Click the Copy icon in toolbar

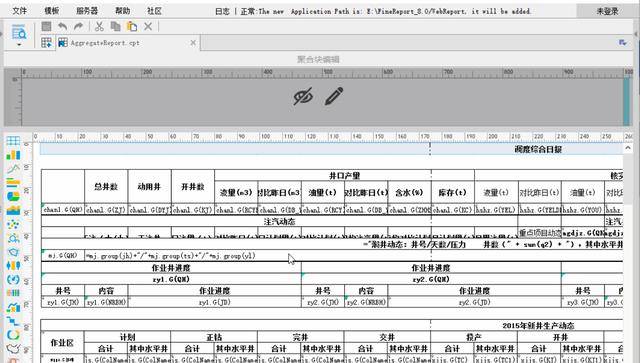(116, 27)
